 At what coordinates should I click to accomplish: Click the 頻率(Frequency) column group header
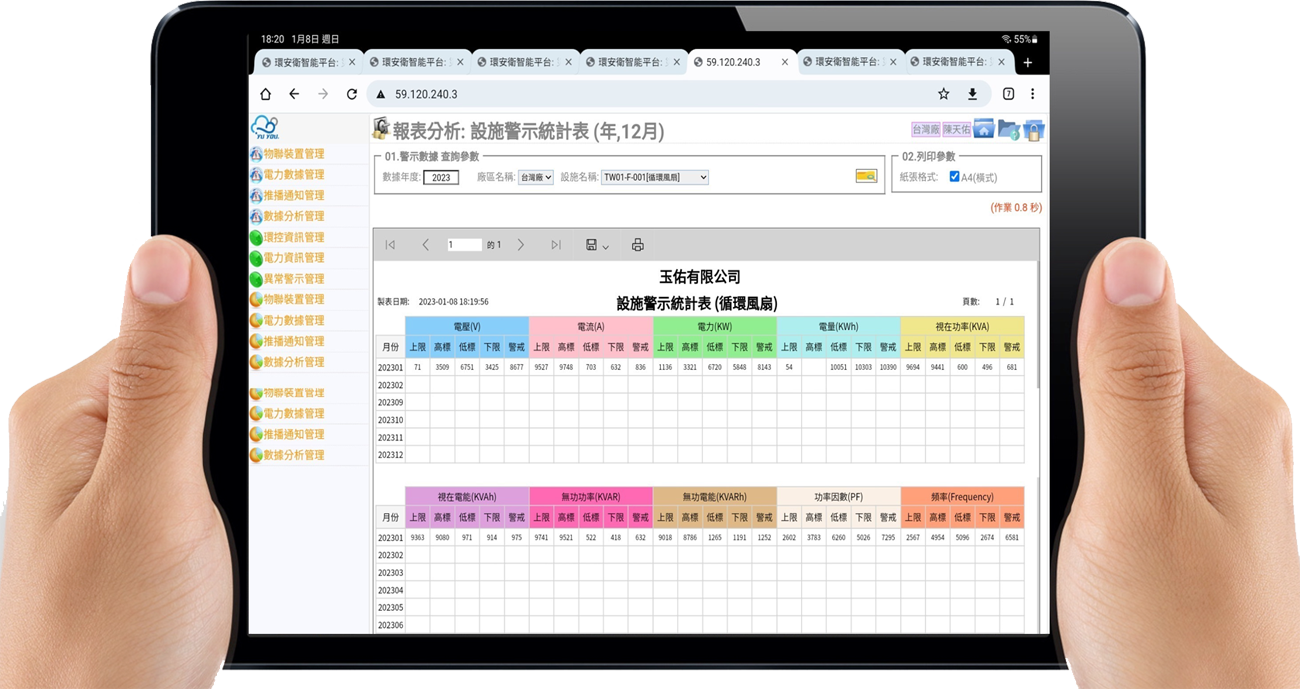pos(962,497)
